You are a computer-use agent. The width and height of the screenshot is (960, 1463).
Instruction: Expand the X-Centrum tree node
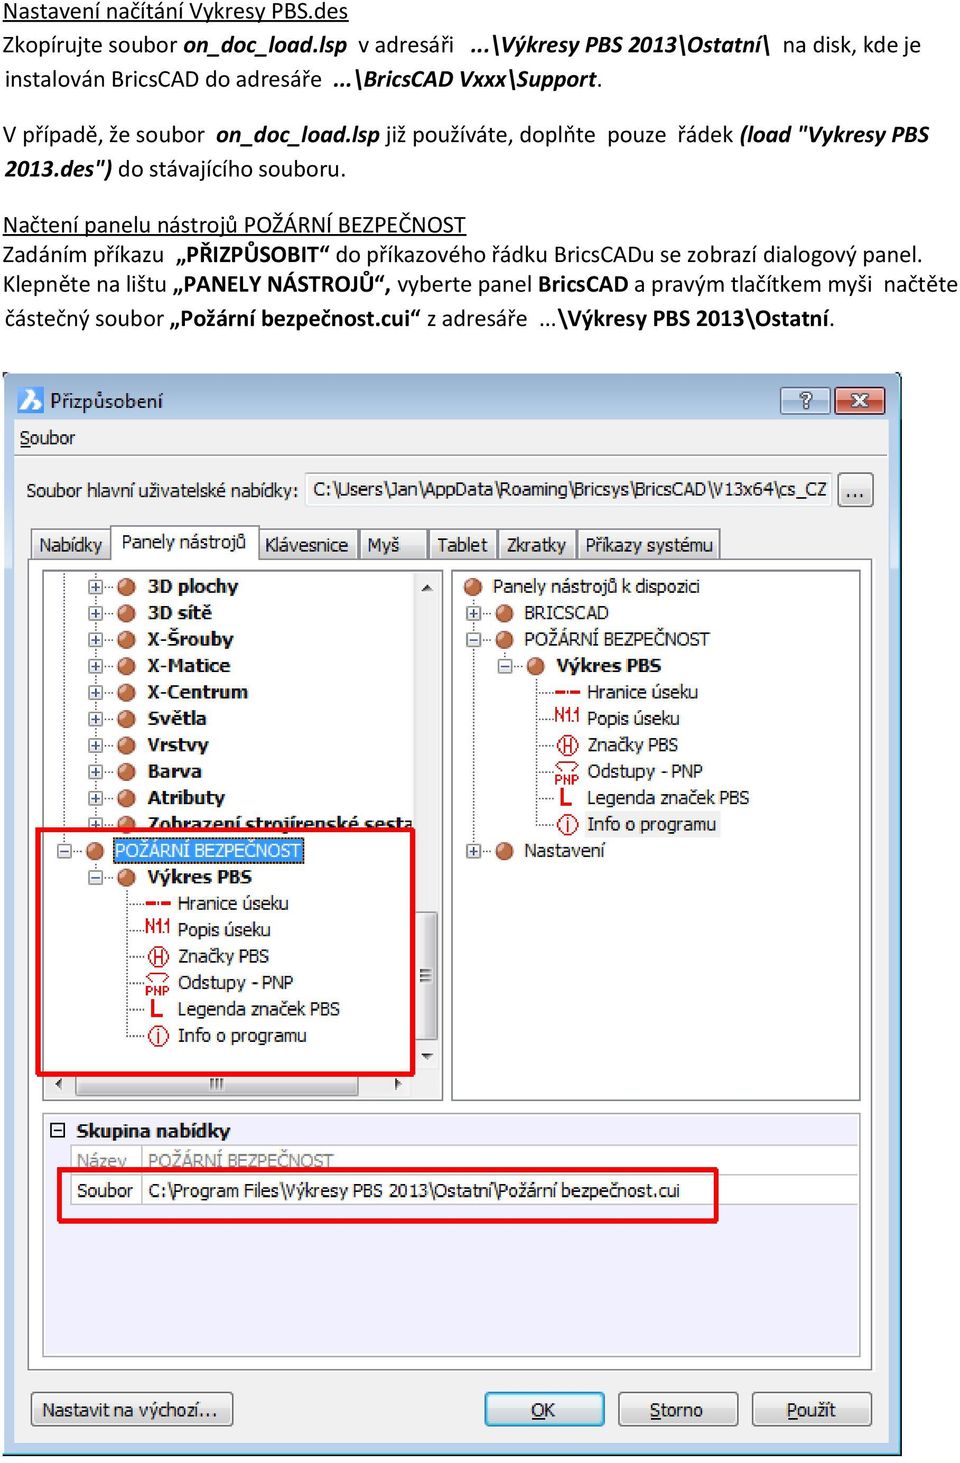(x=96, y=693)
